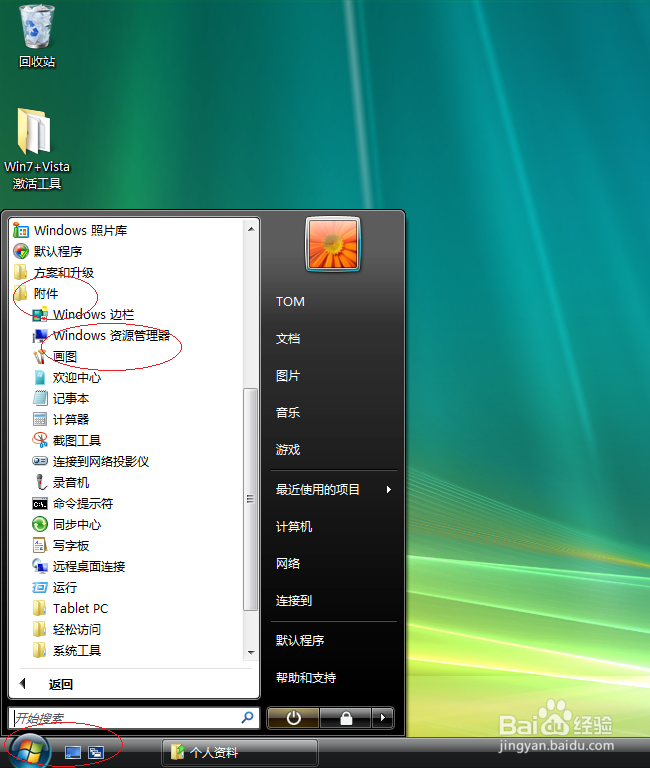
Task: Launch 截图工具 snipping tool icon
Action: [x=40, y=440]
